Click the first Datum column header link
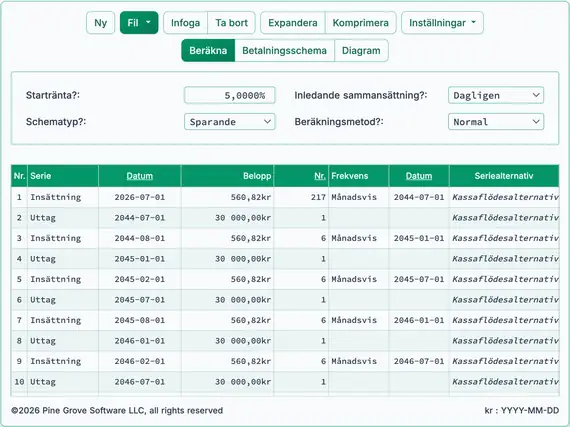 [x=140, y=176]
